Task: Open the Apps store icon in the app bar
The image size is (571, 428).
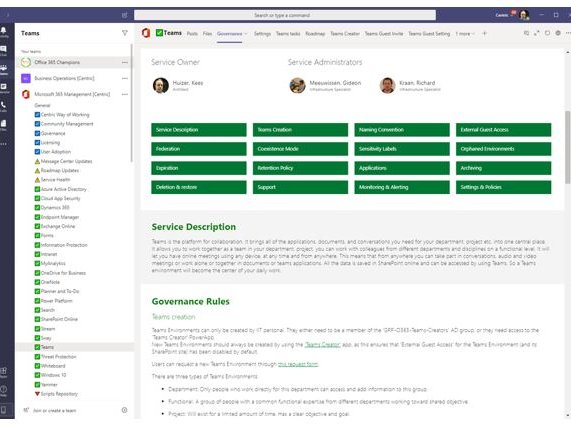Action: (4, 372)
